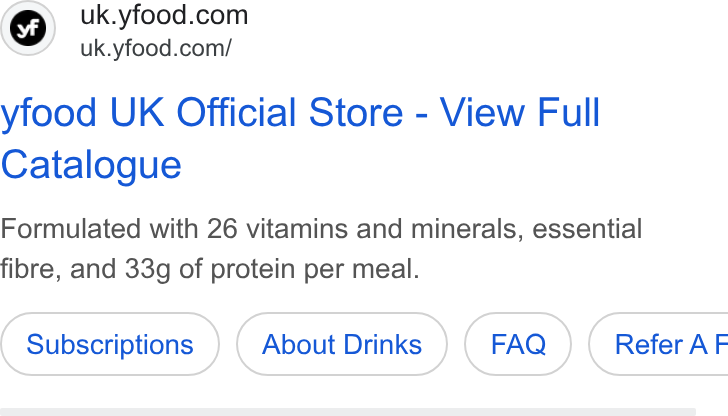The width and height of the screenshot is (728, 416).
Task: Click the Official Store words in the title
Action: [290, 112]
